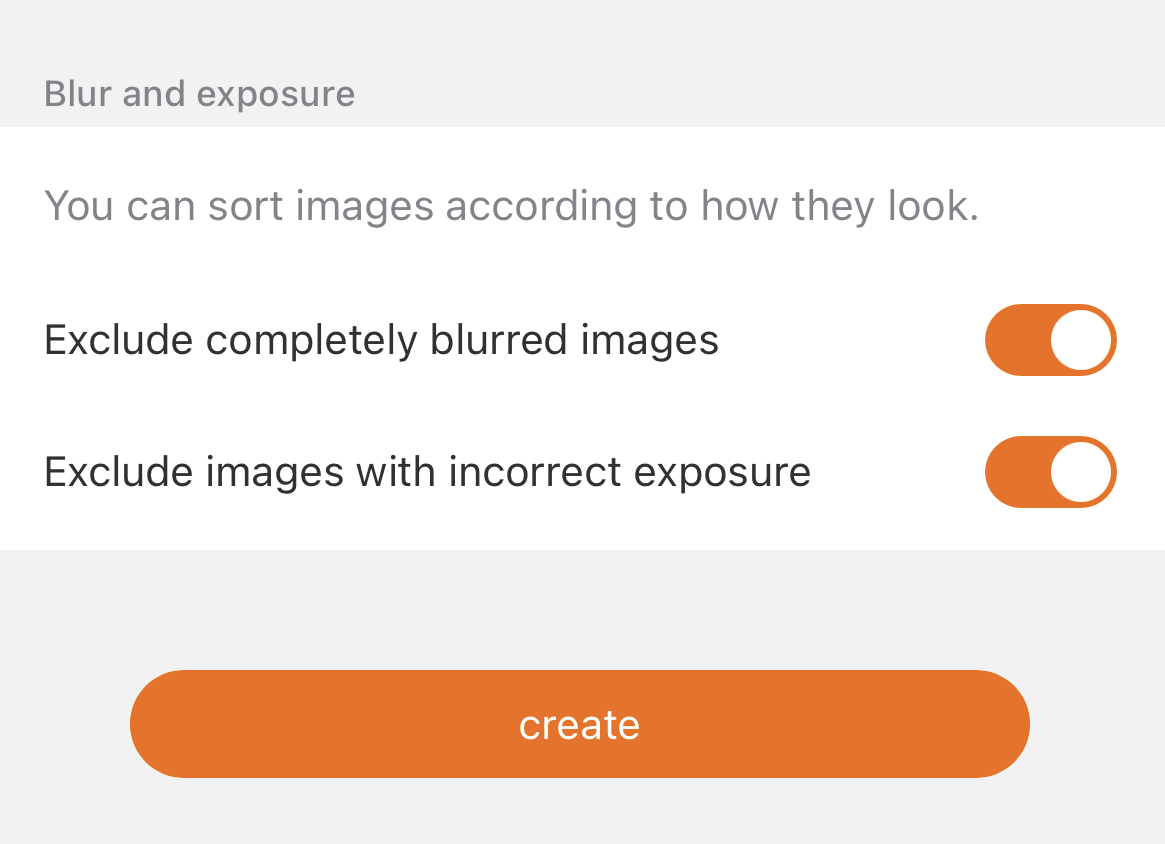Viewport: 1165px width, 844px height.
Task: Switch off the incorrect exposure exclusion
Action: click(x=1050, y=472)
